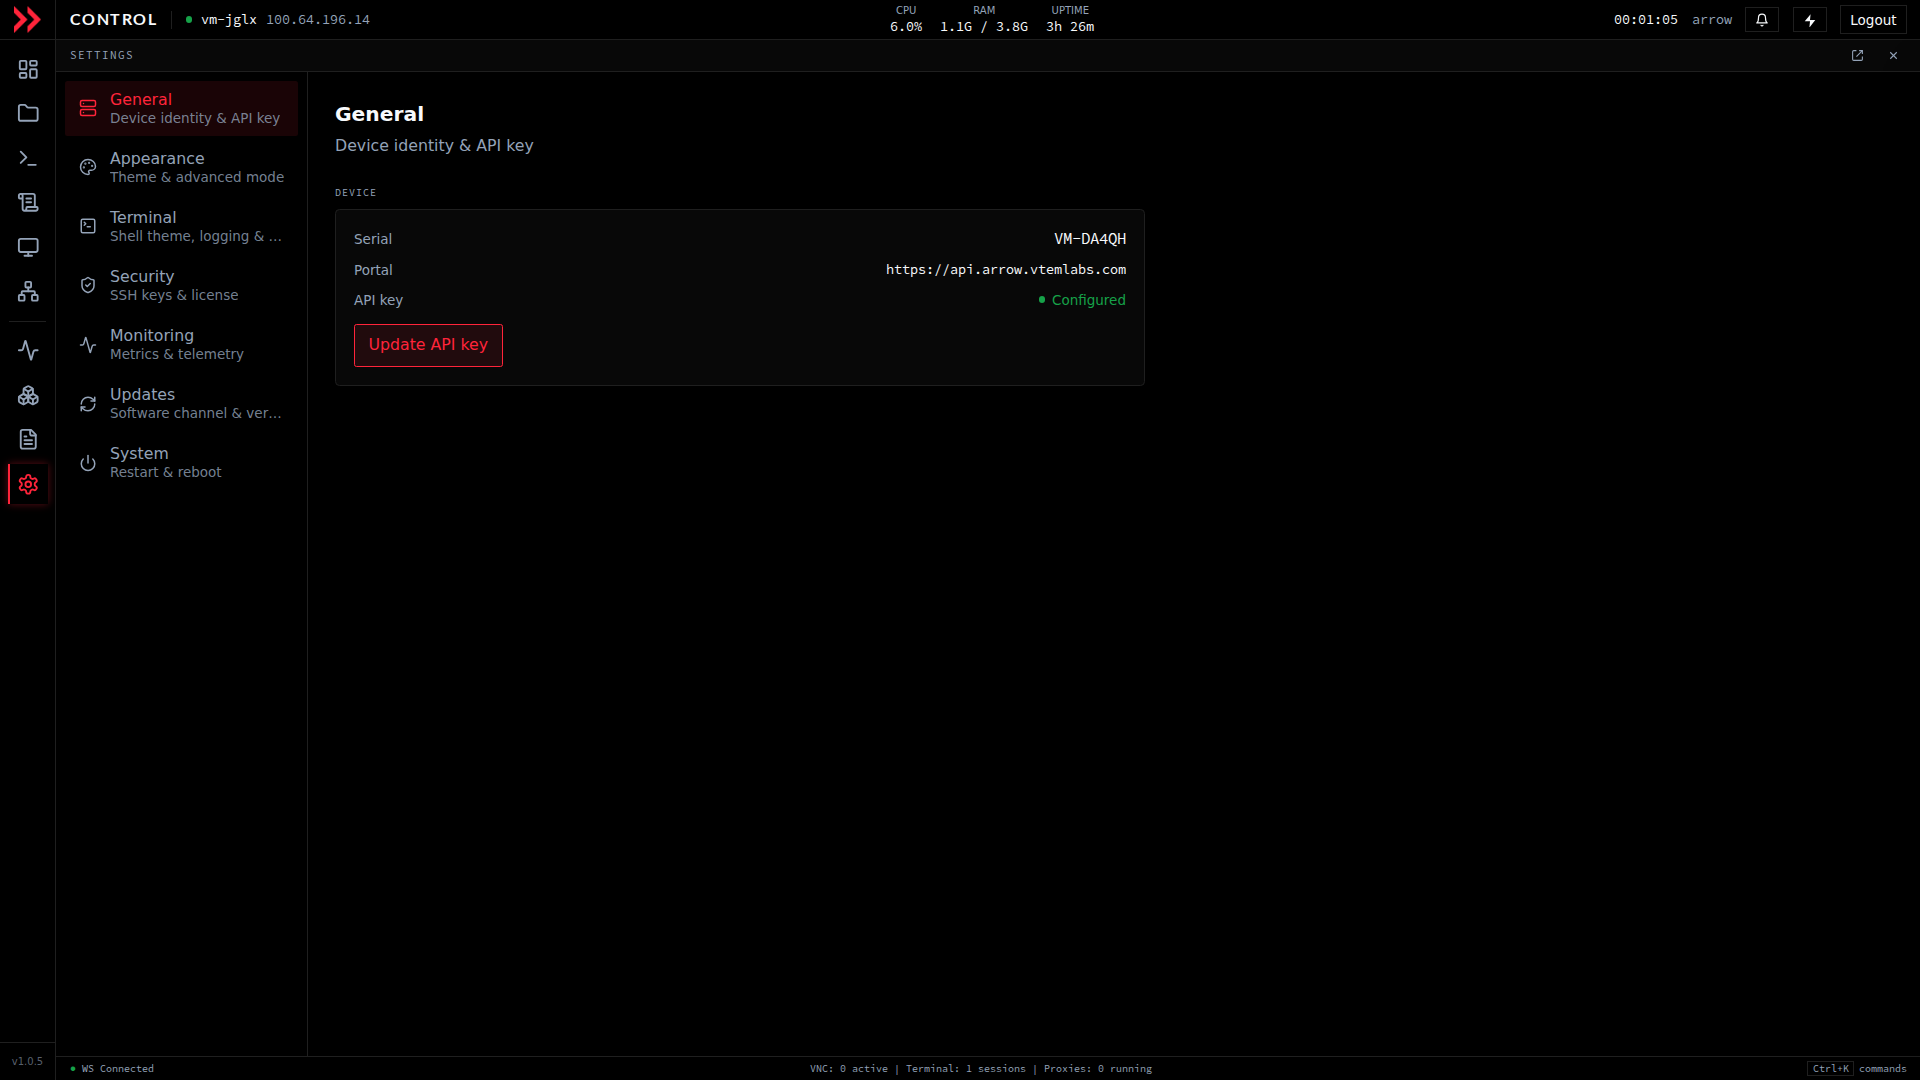Pop out the settings panel
The image size is (1920, 1080).
[x=1857, y=56]
